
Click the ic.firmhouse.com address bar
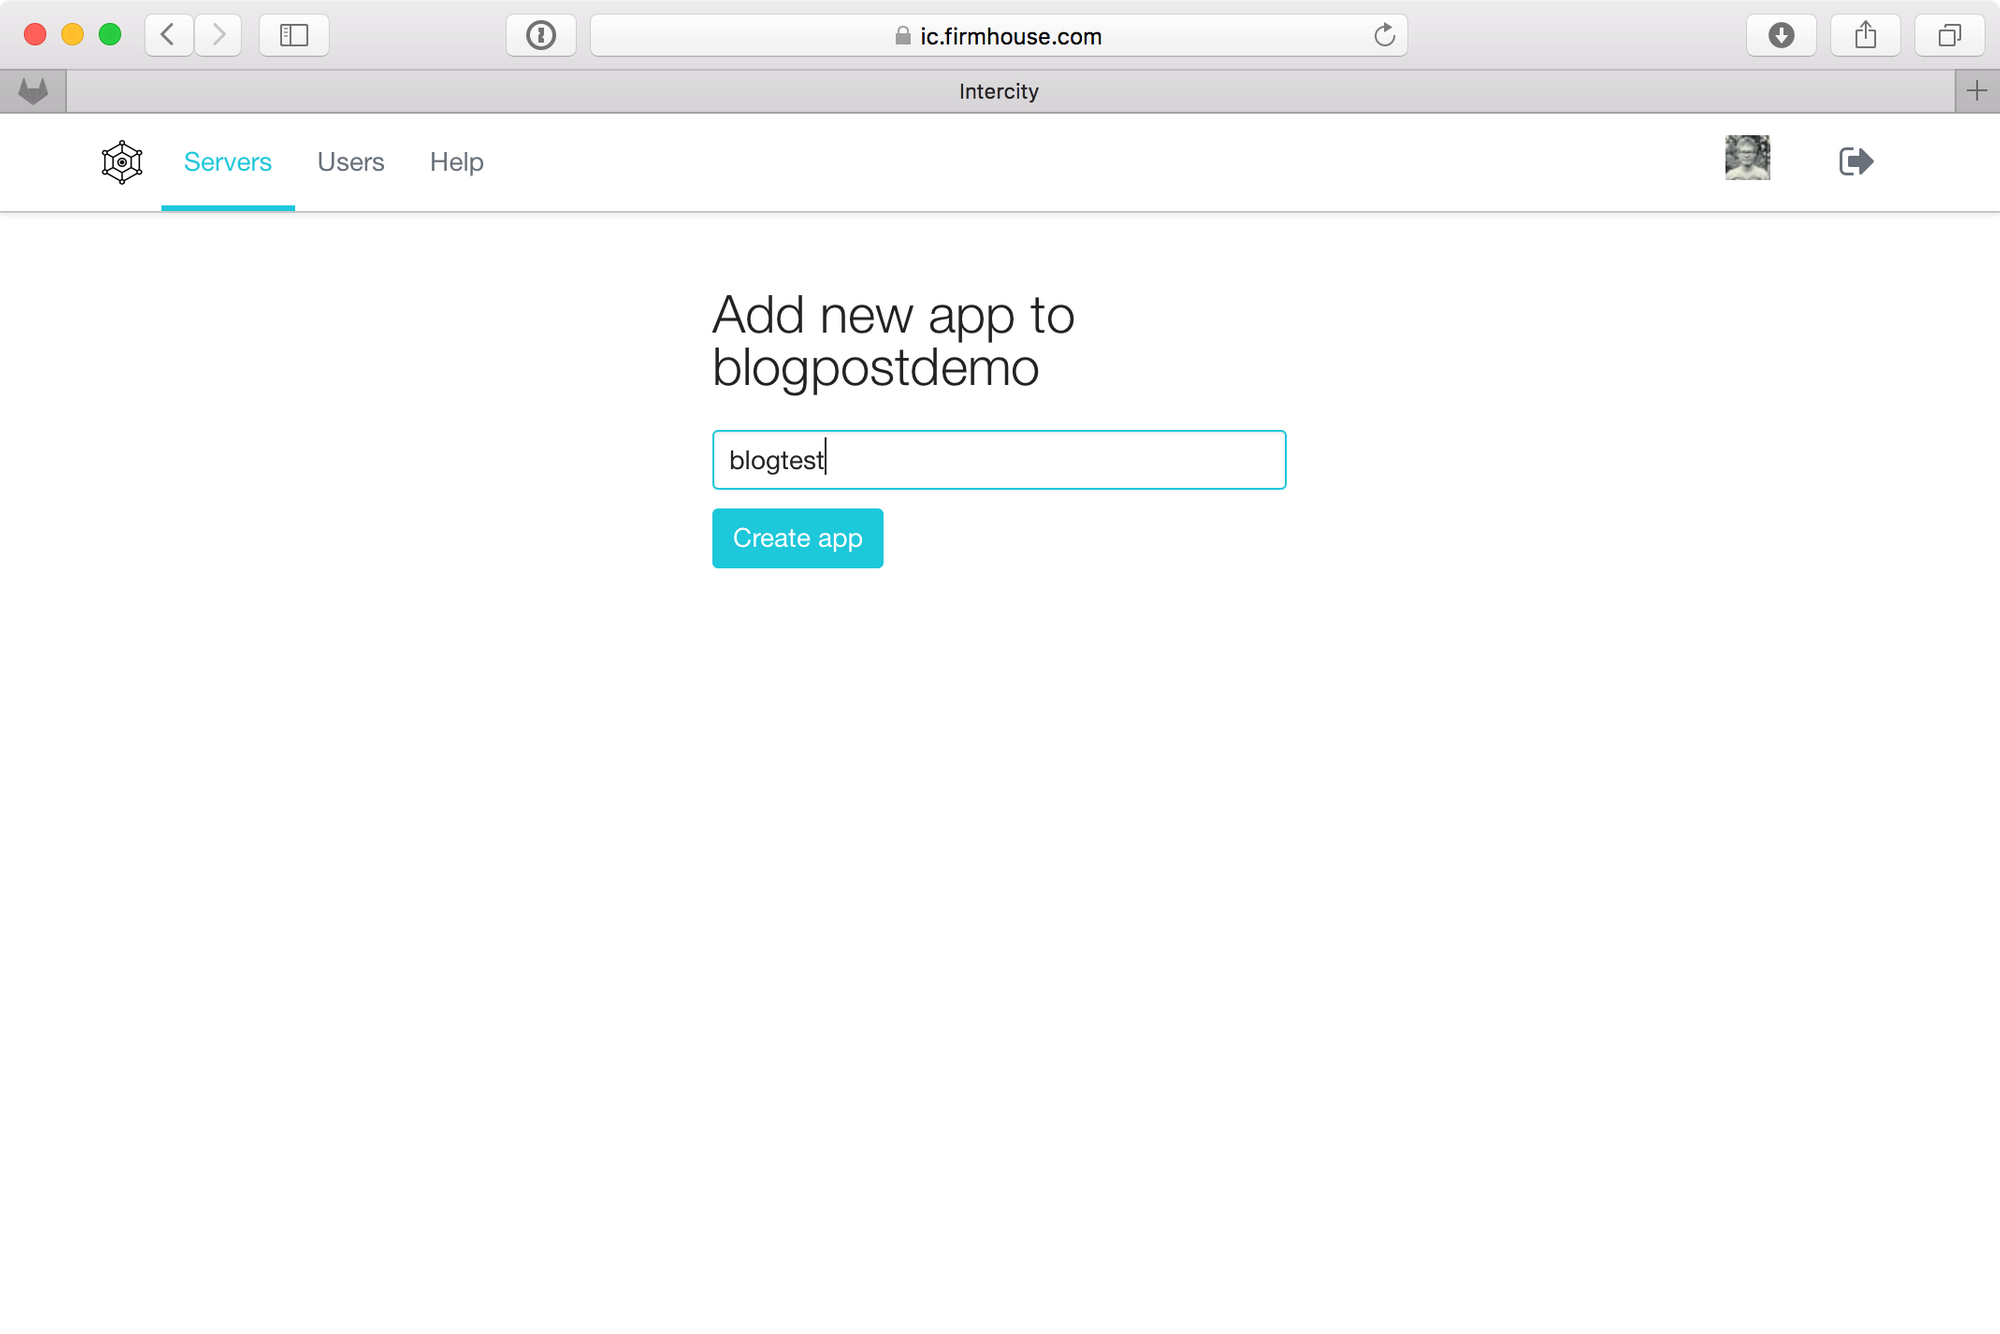(x=998, y=36)
